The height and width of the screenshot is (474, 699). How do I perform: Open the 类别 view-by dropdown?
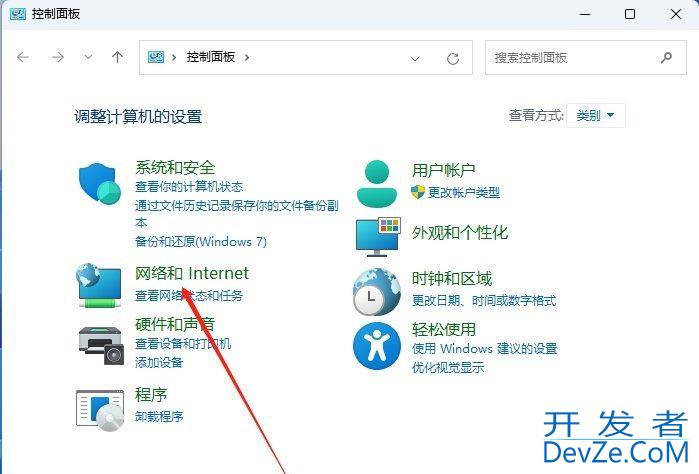(596, 115)
